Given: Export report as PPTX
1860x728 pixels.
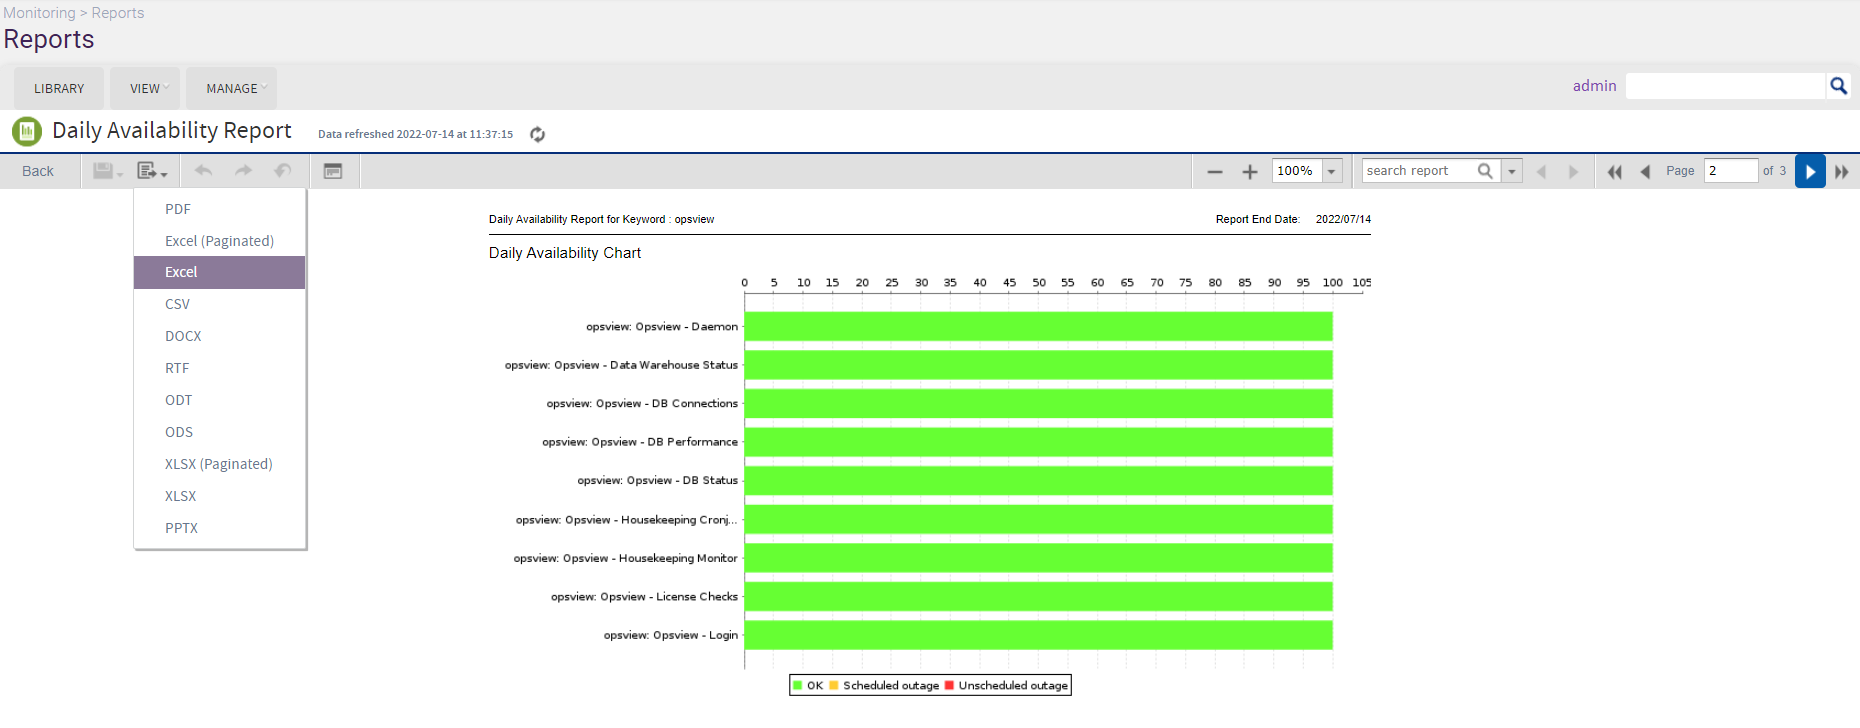Looking at the screenshot, I should click(x=220, y=528).
